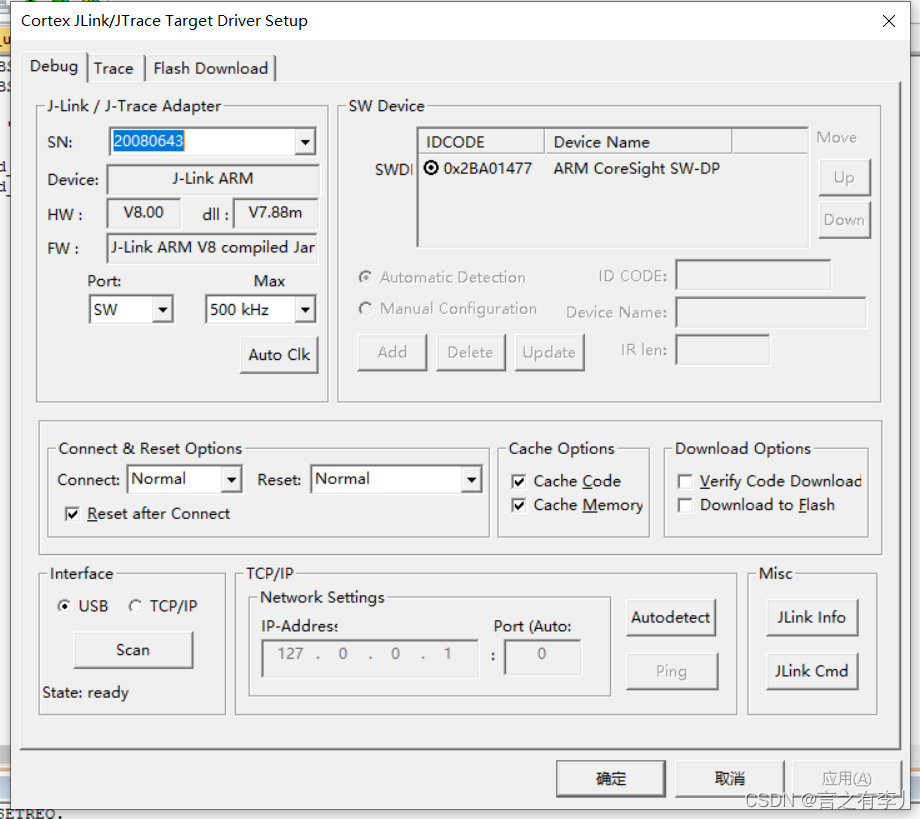Open JLink Info
Screen dimensions: 920x819
pyautogui.click(x=811, y=618)
